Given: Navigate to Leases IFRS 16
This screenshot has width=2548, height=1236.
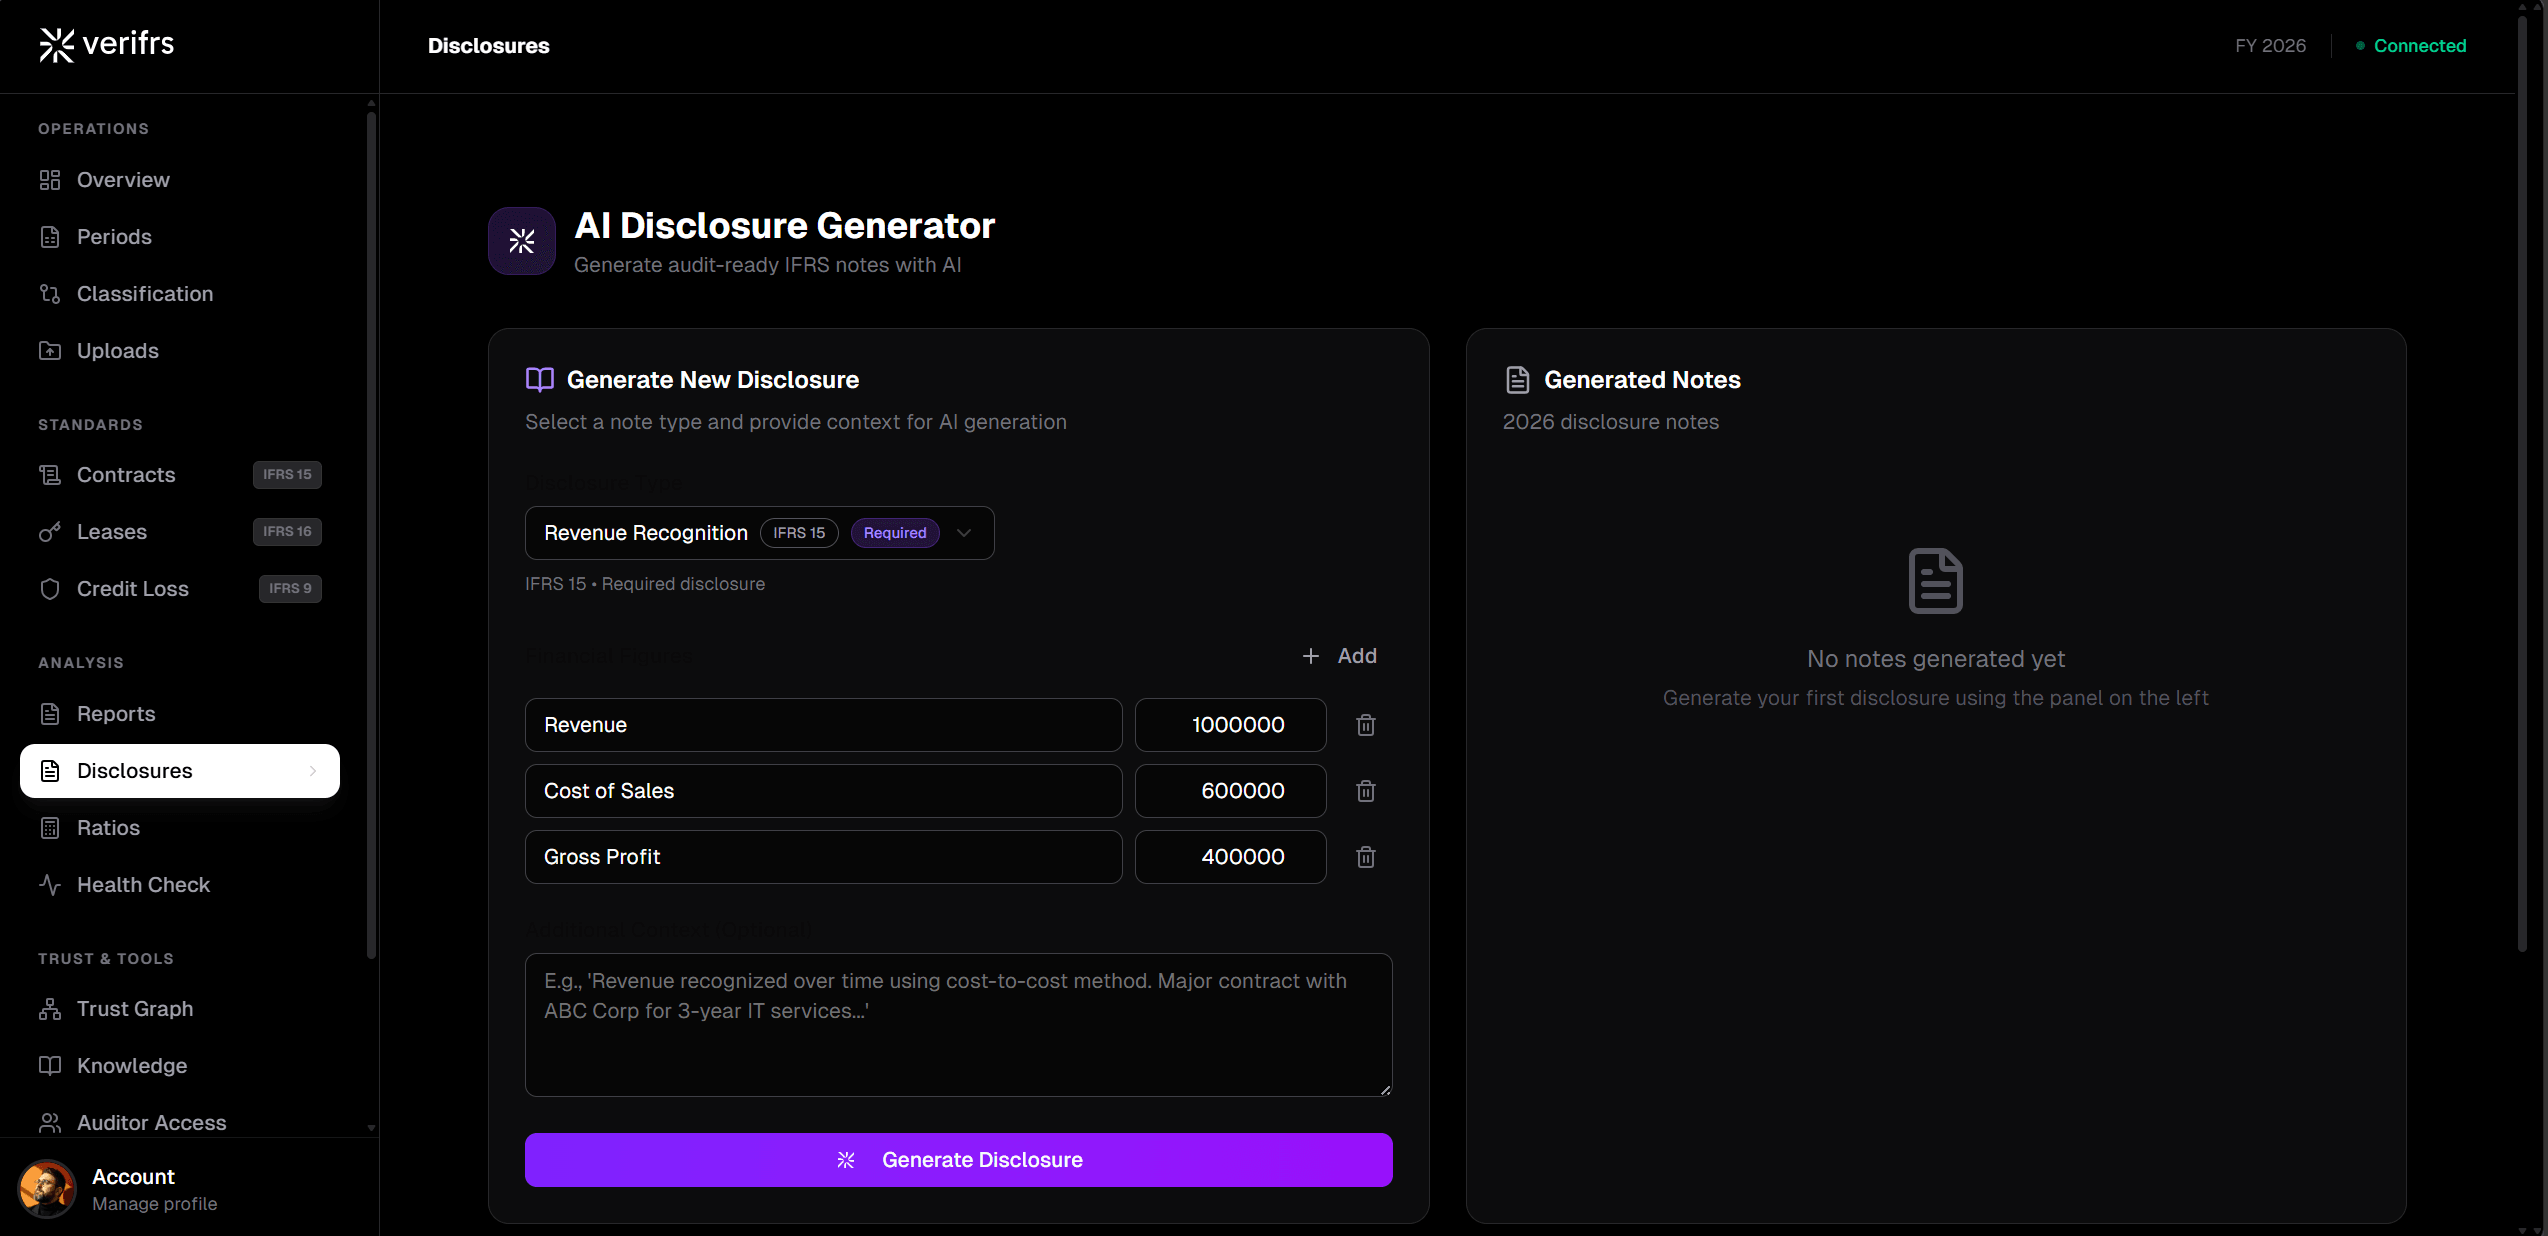Looking at the screenshot, I should coord(112,532).
